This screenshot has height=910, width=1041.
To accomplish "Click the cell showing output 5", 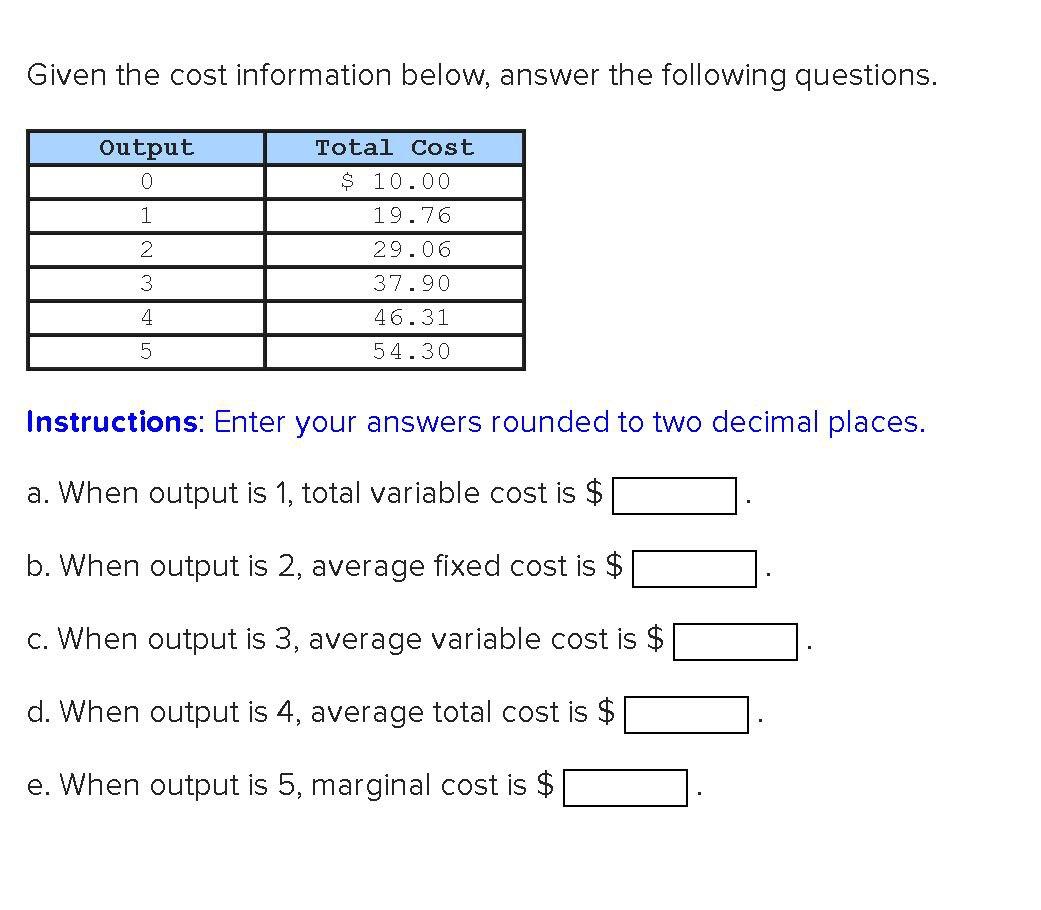I will tap(146, 351).
